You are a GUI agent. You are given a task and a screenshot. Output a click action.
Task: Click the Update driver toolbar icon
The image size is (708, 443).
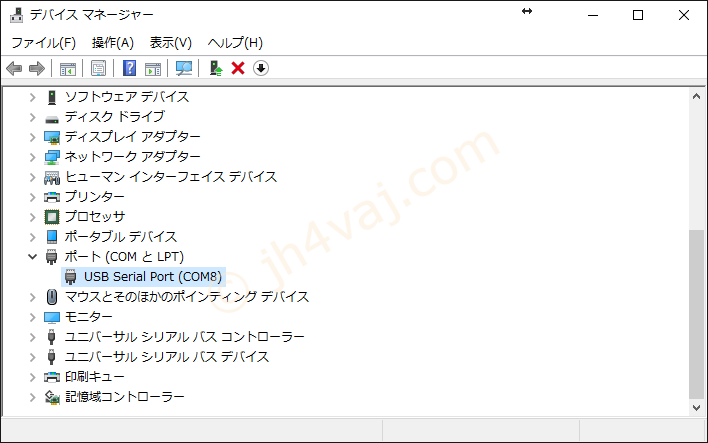click(216, 68)
